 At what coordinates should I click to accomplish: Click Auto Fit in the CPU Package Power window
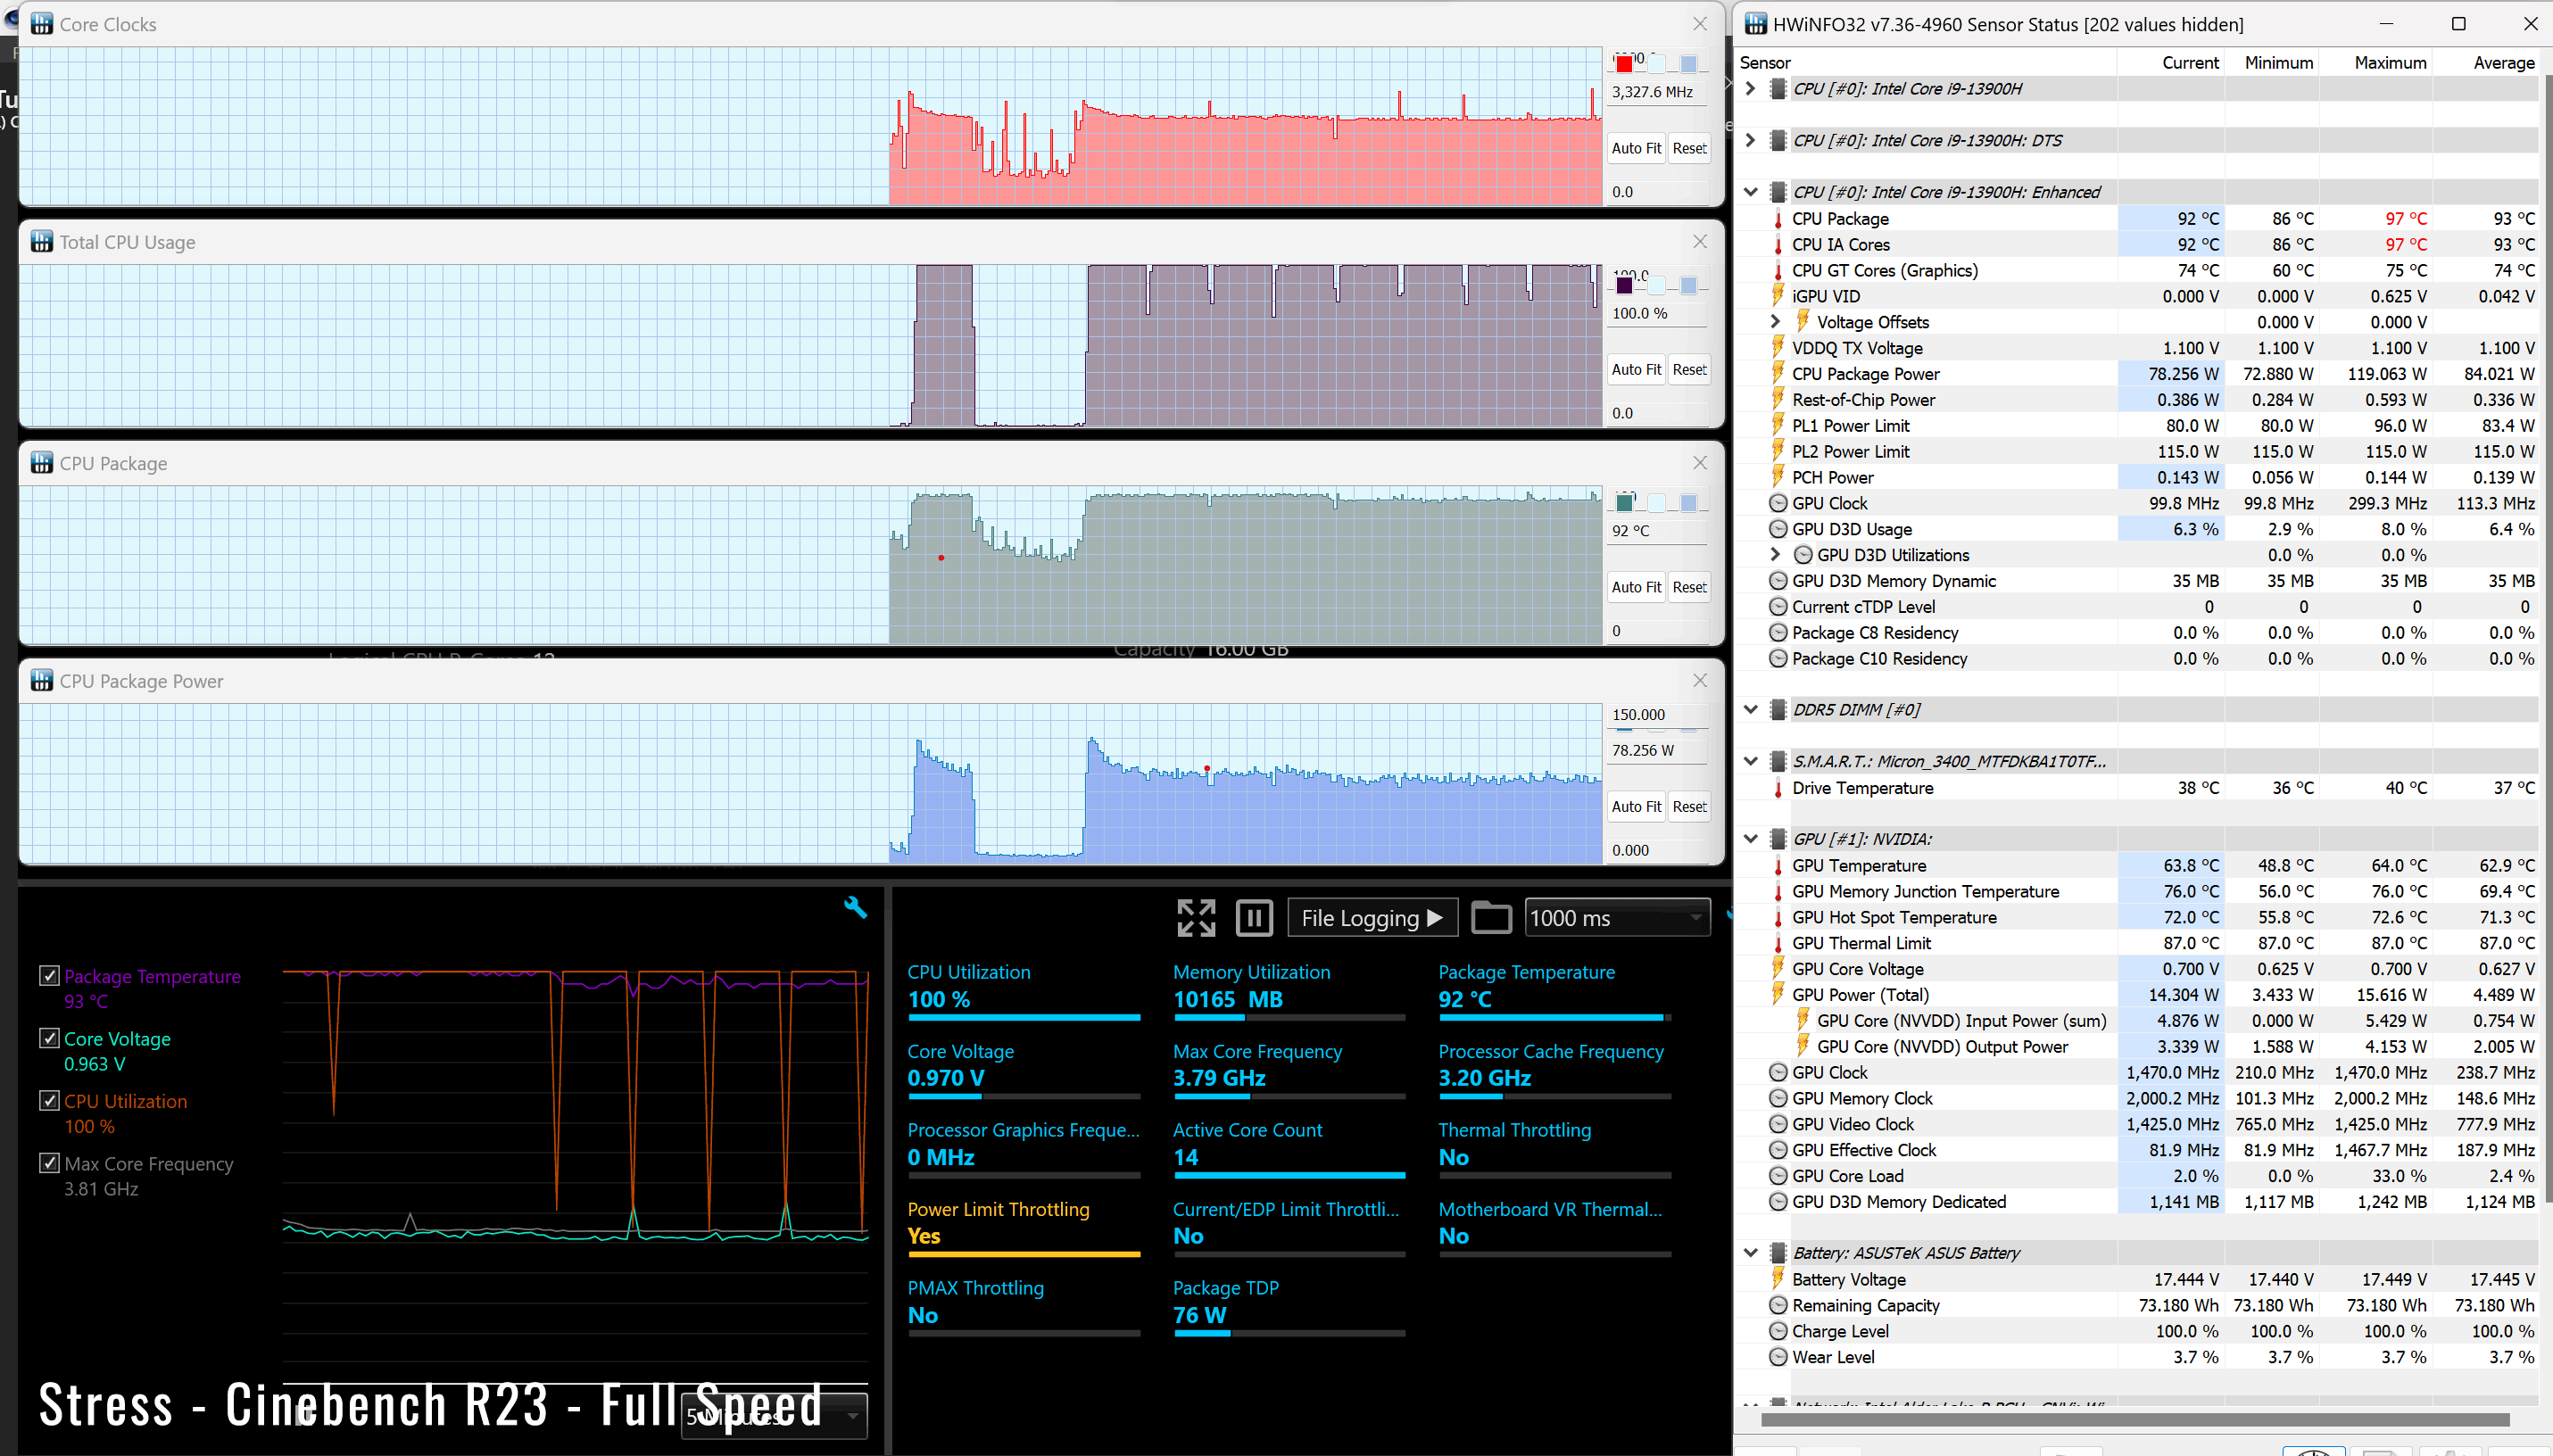click(x=1636, y=806)
